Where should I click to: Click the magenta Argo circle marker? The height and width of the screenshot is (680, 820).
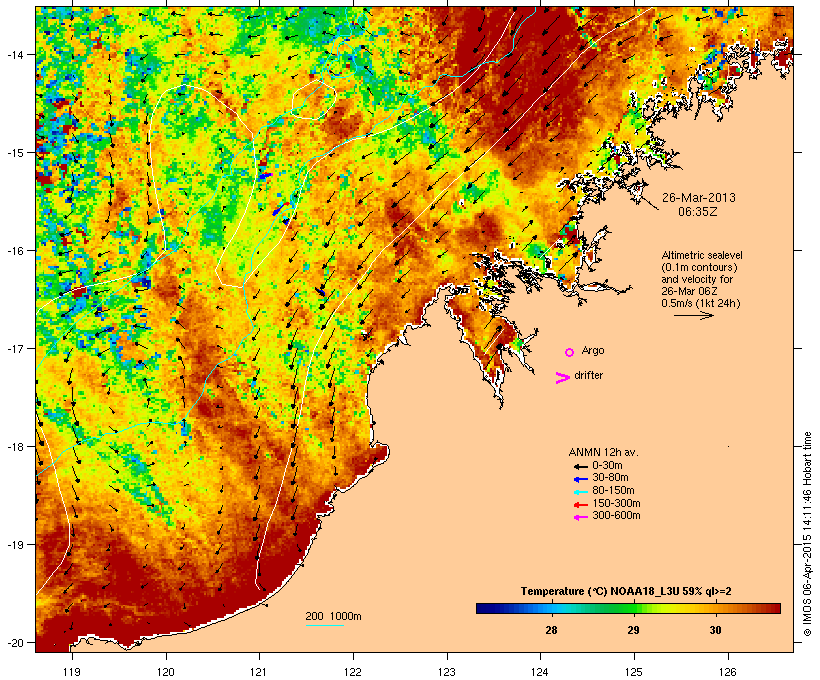(x=569, y=352)
